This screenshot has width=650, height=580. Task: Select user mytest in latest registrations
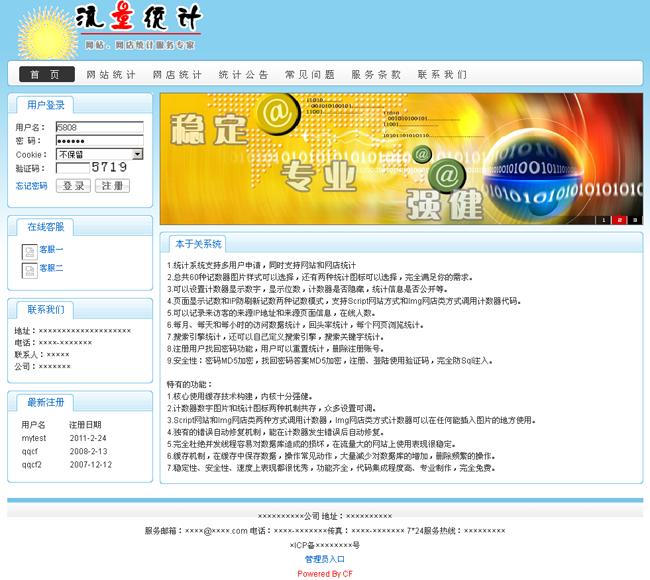click(x=34, y=438)
